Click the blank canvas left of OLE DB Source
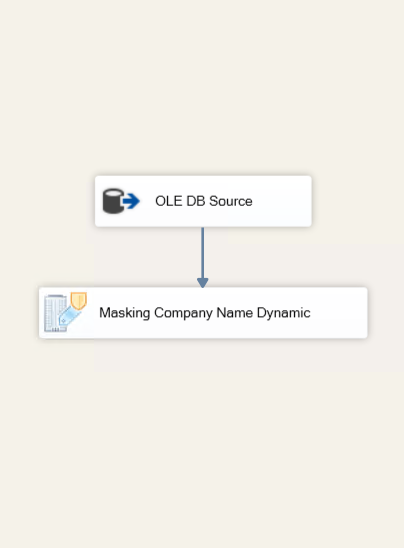404x548 pixels. coord(47,201)
